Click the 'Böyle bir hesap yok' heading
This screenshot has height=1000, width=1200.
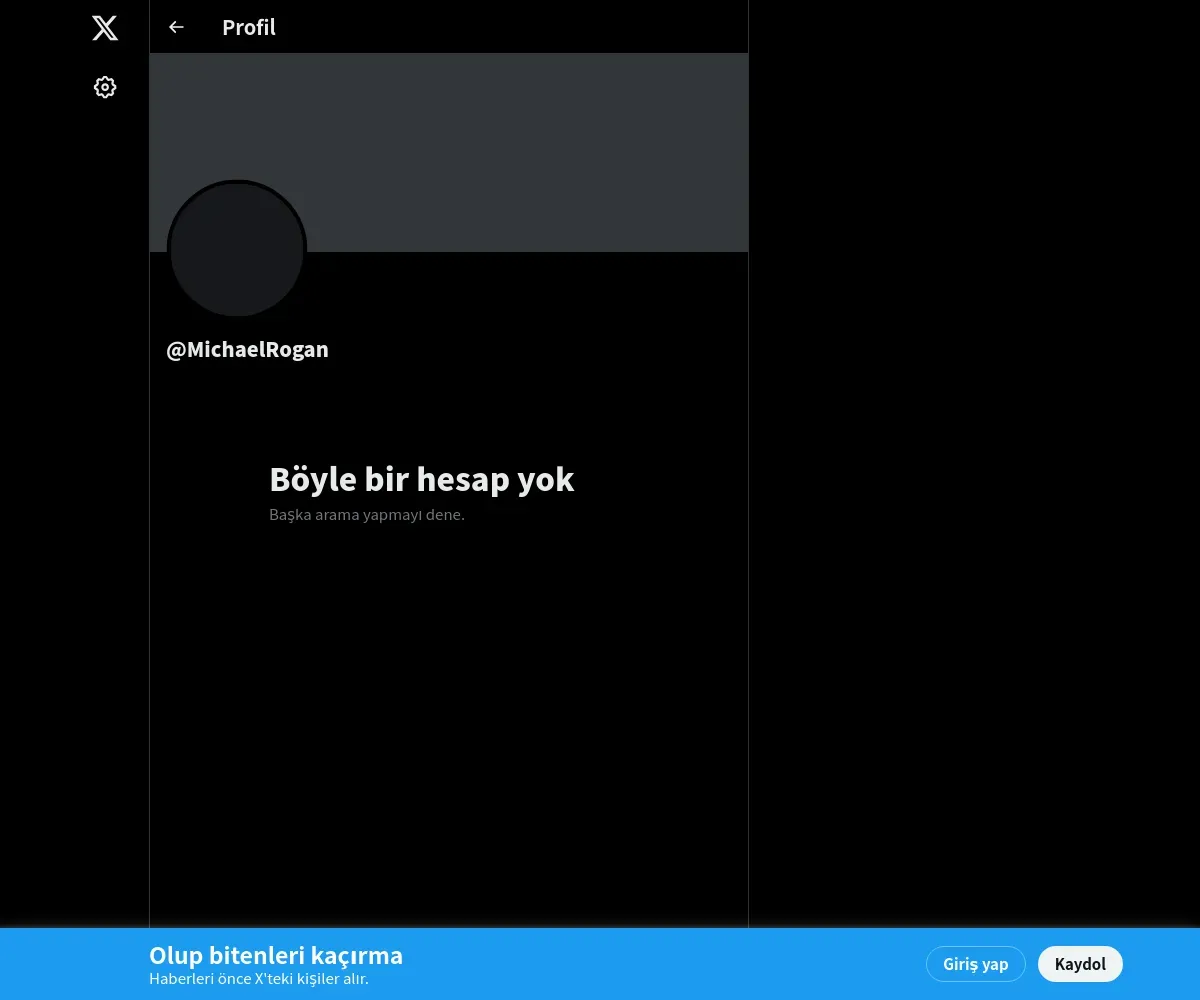[x=422, y=479]
